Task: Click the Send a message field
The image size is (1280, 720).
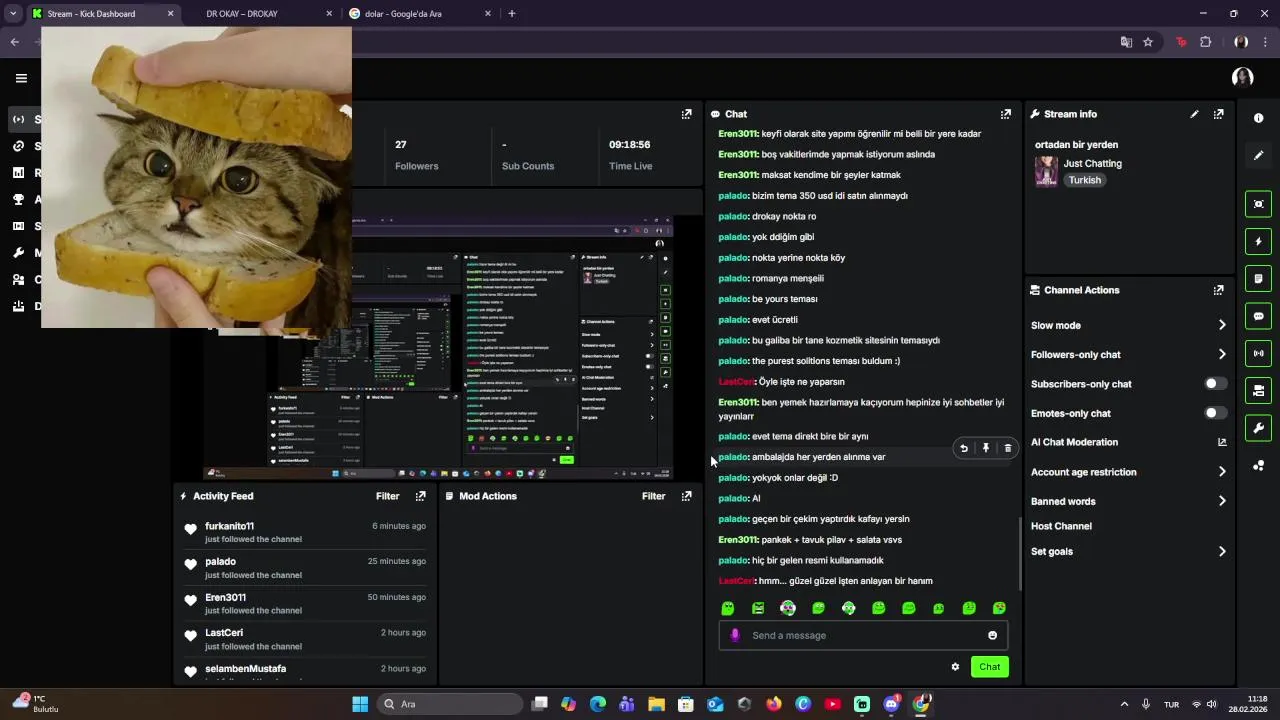Action: (x=863, y=635)
